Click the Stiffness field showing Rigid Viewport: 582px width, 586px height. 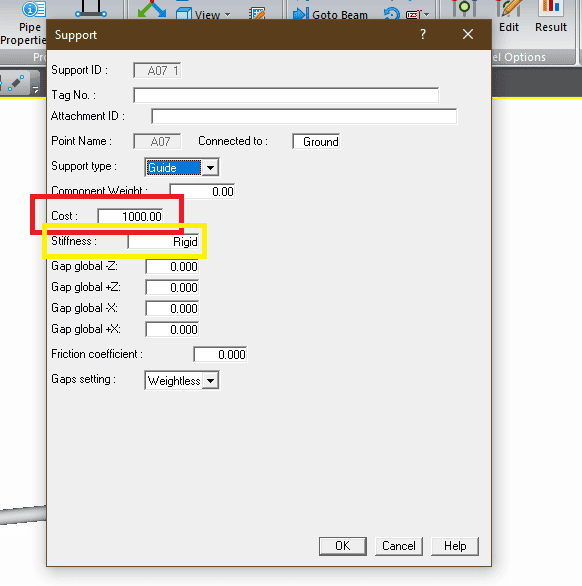tap(163, 242)
